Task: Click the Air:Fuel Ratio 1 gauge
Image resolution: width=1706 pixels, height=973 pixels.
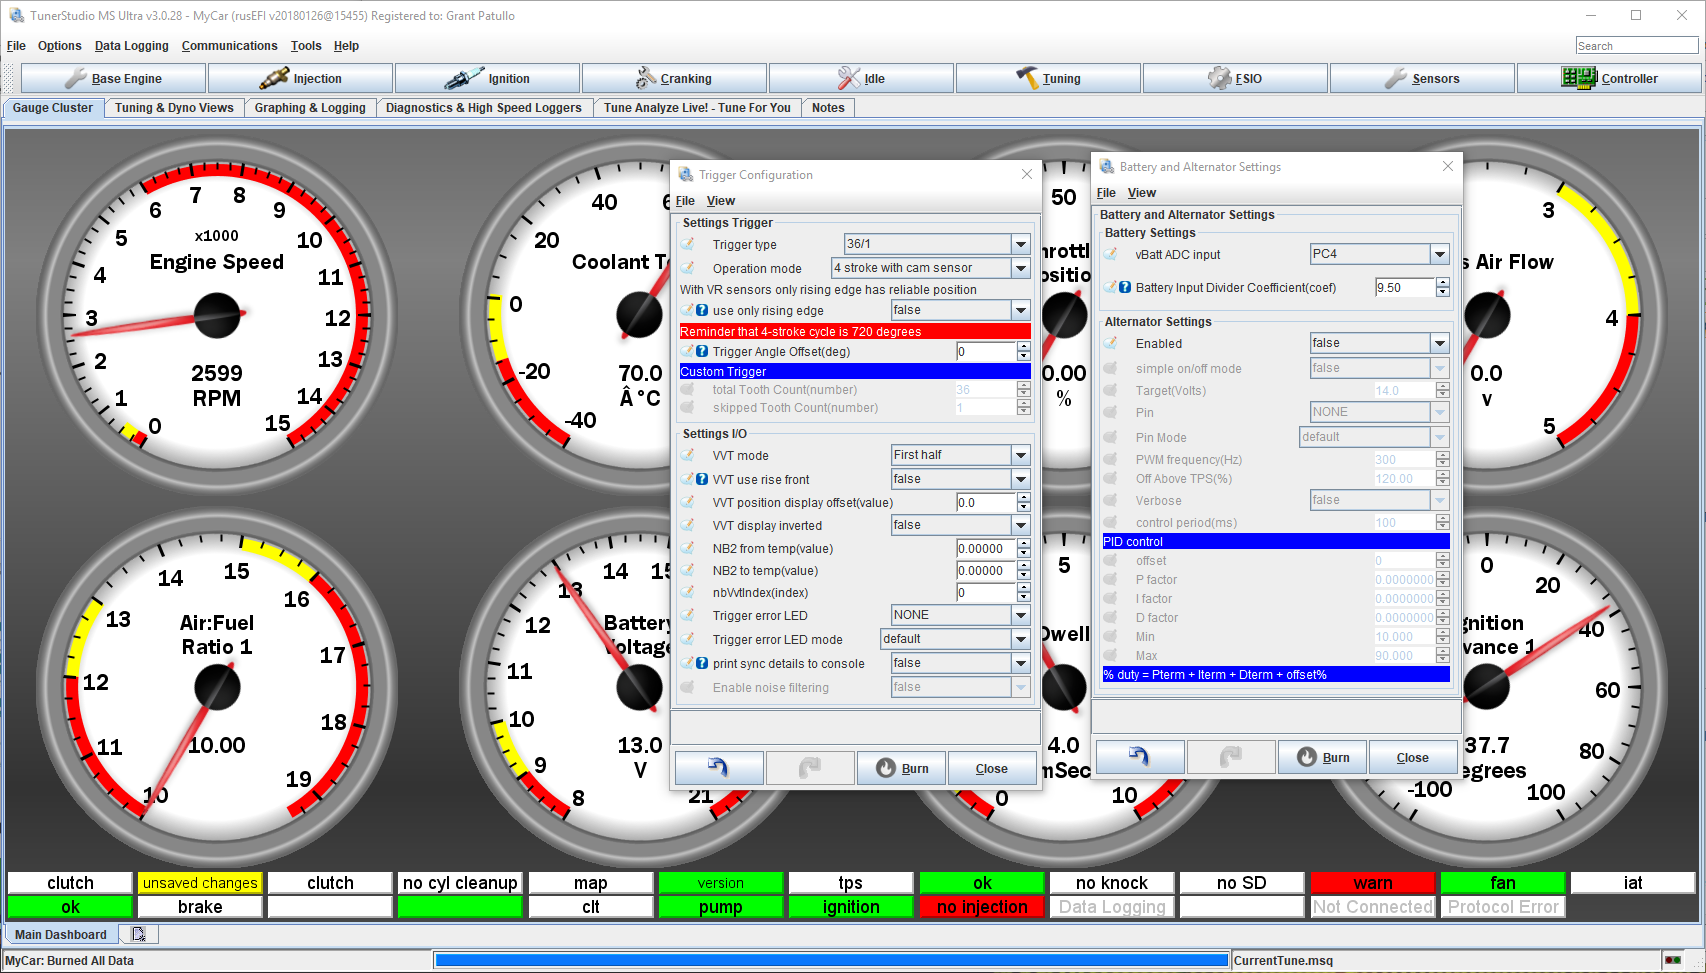Action: click(x=217, y=687)
